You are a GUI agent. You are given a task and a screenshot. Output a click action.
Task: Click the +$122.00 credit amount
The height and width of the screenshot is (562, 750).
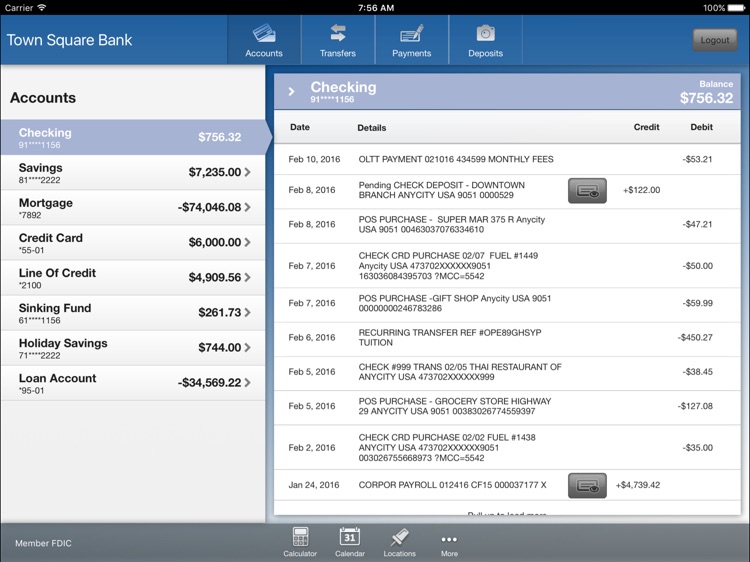tap(641, 190)
